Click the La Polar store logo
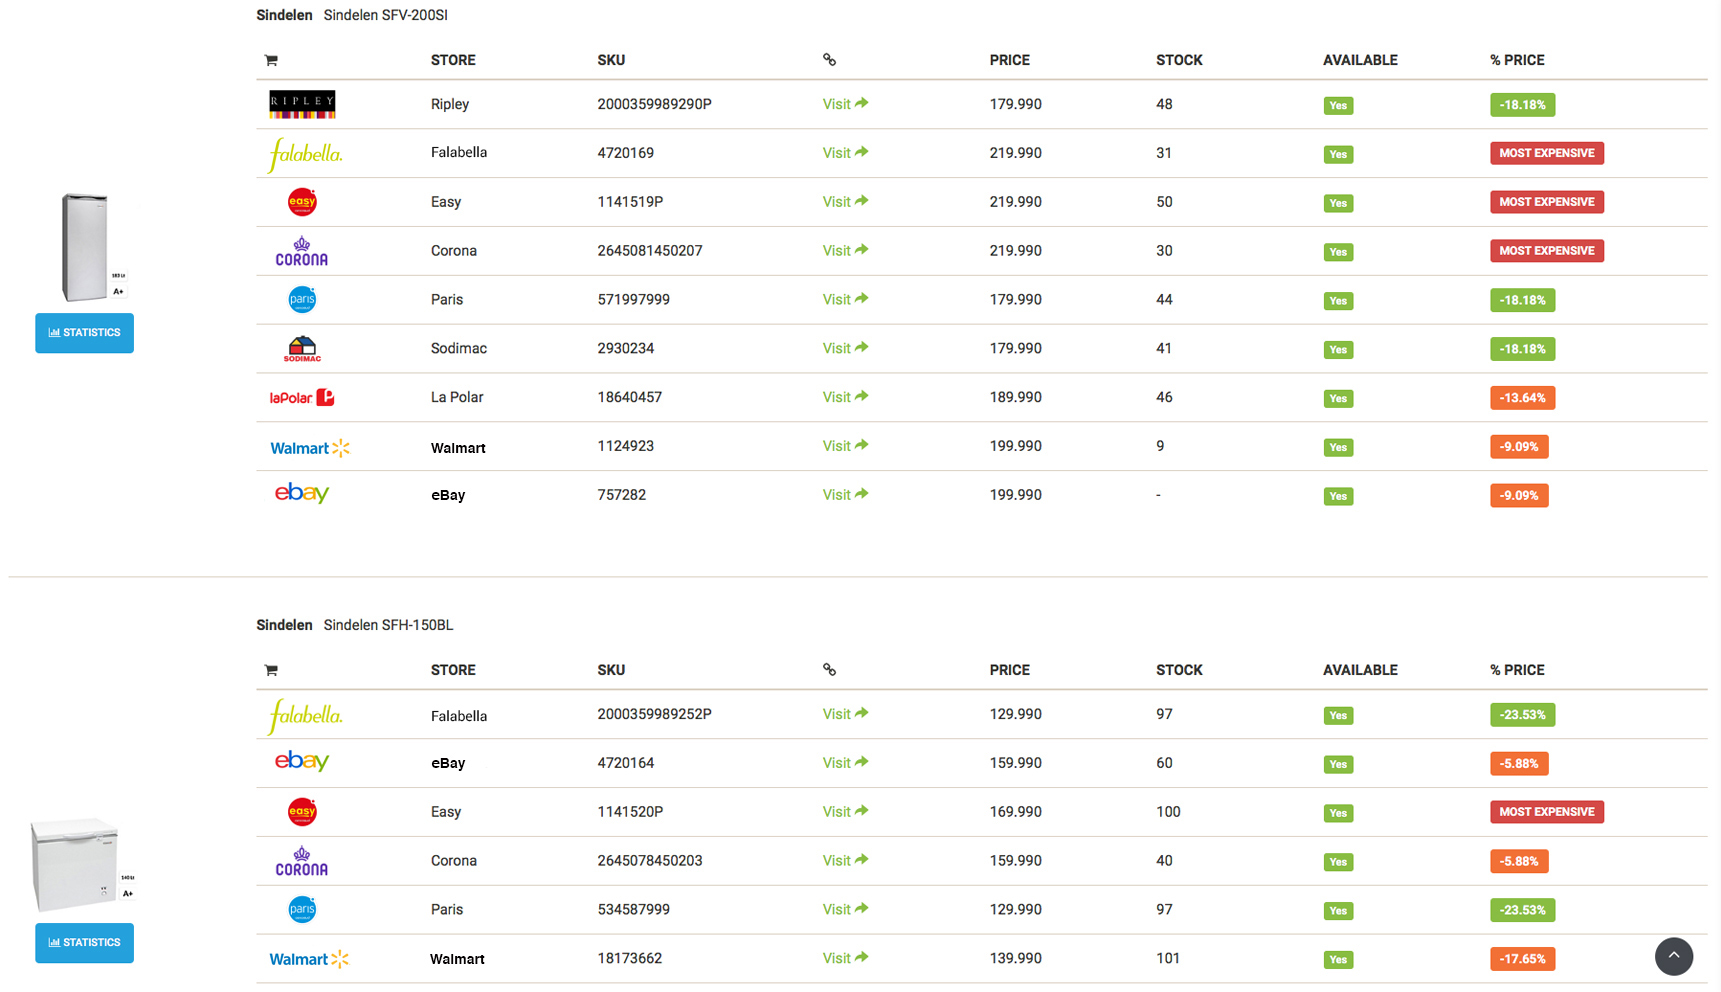Image resolution: width=1721 pixels, height=992 pixels. click(x=302, y=398)
